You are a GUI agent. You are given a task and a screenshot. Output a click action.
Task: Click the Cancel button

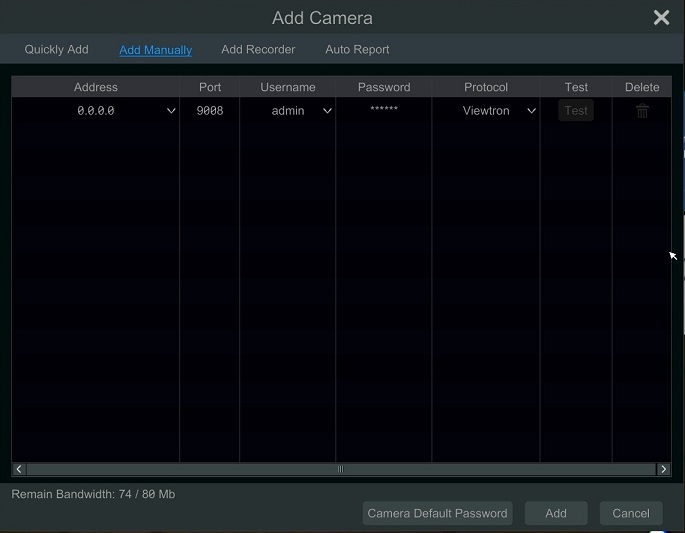(631, 513)
